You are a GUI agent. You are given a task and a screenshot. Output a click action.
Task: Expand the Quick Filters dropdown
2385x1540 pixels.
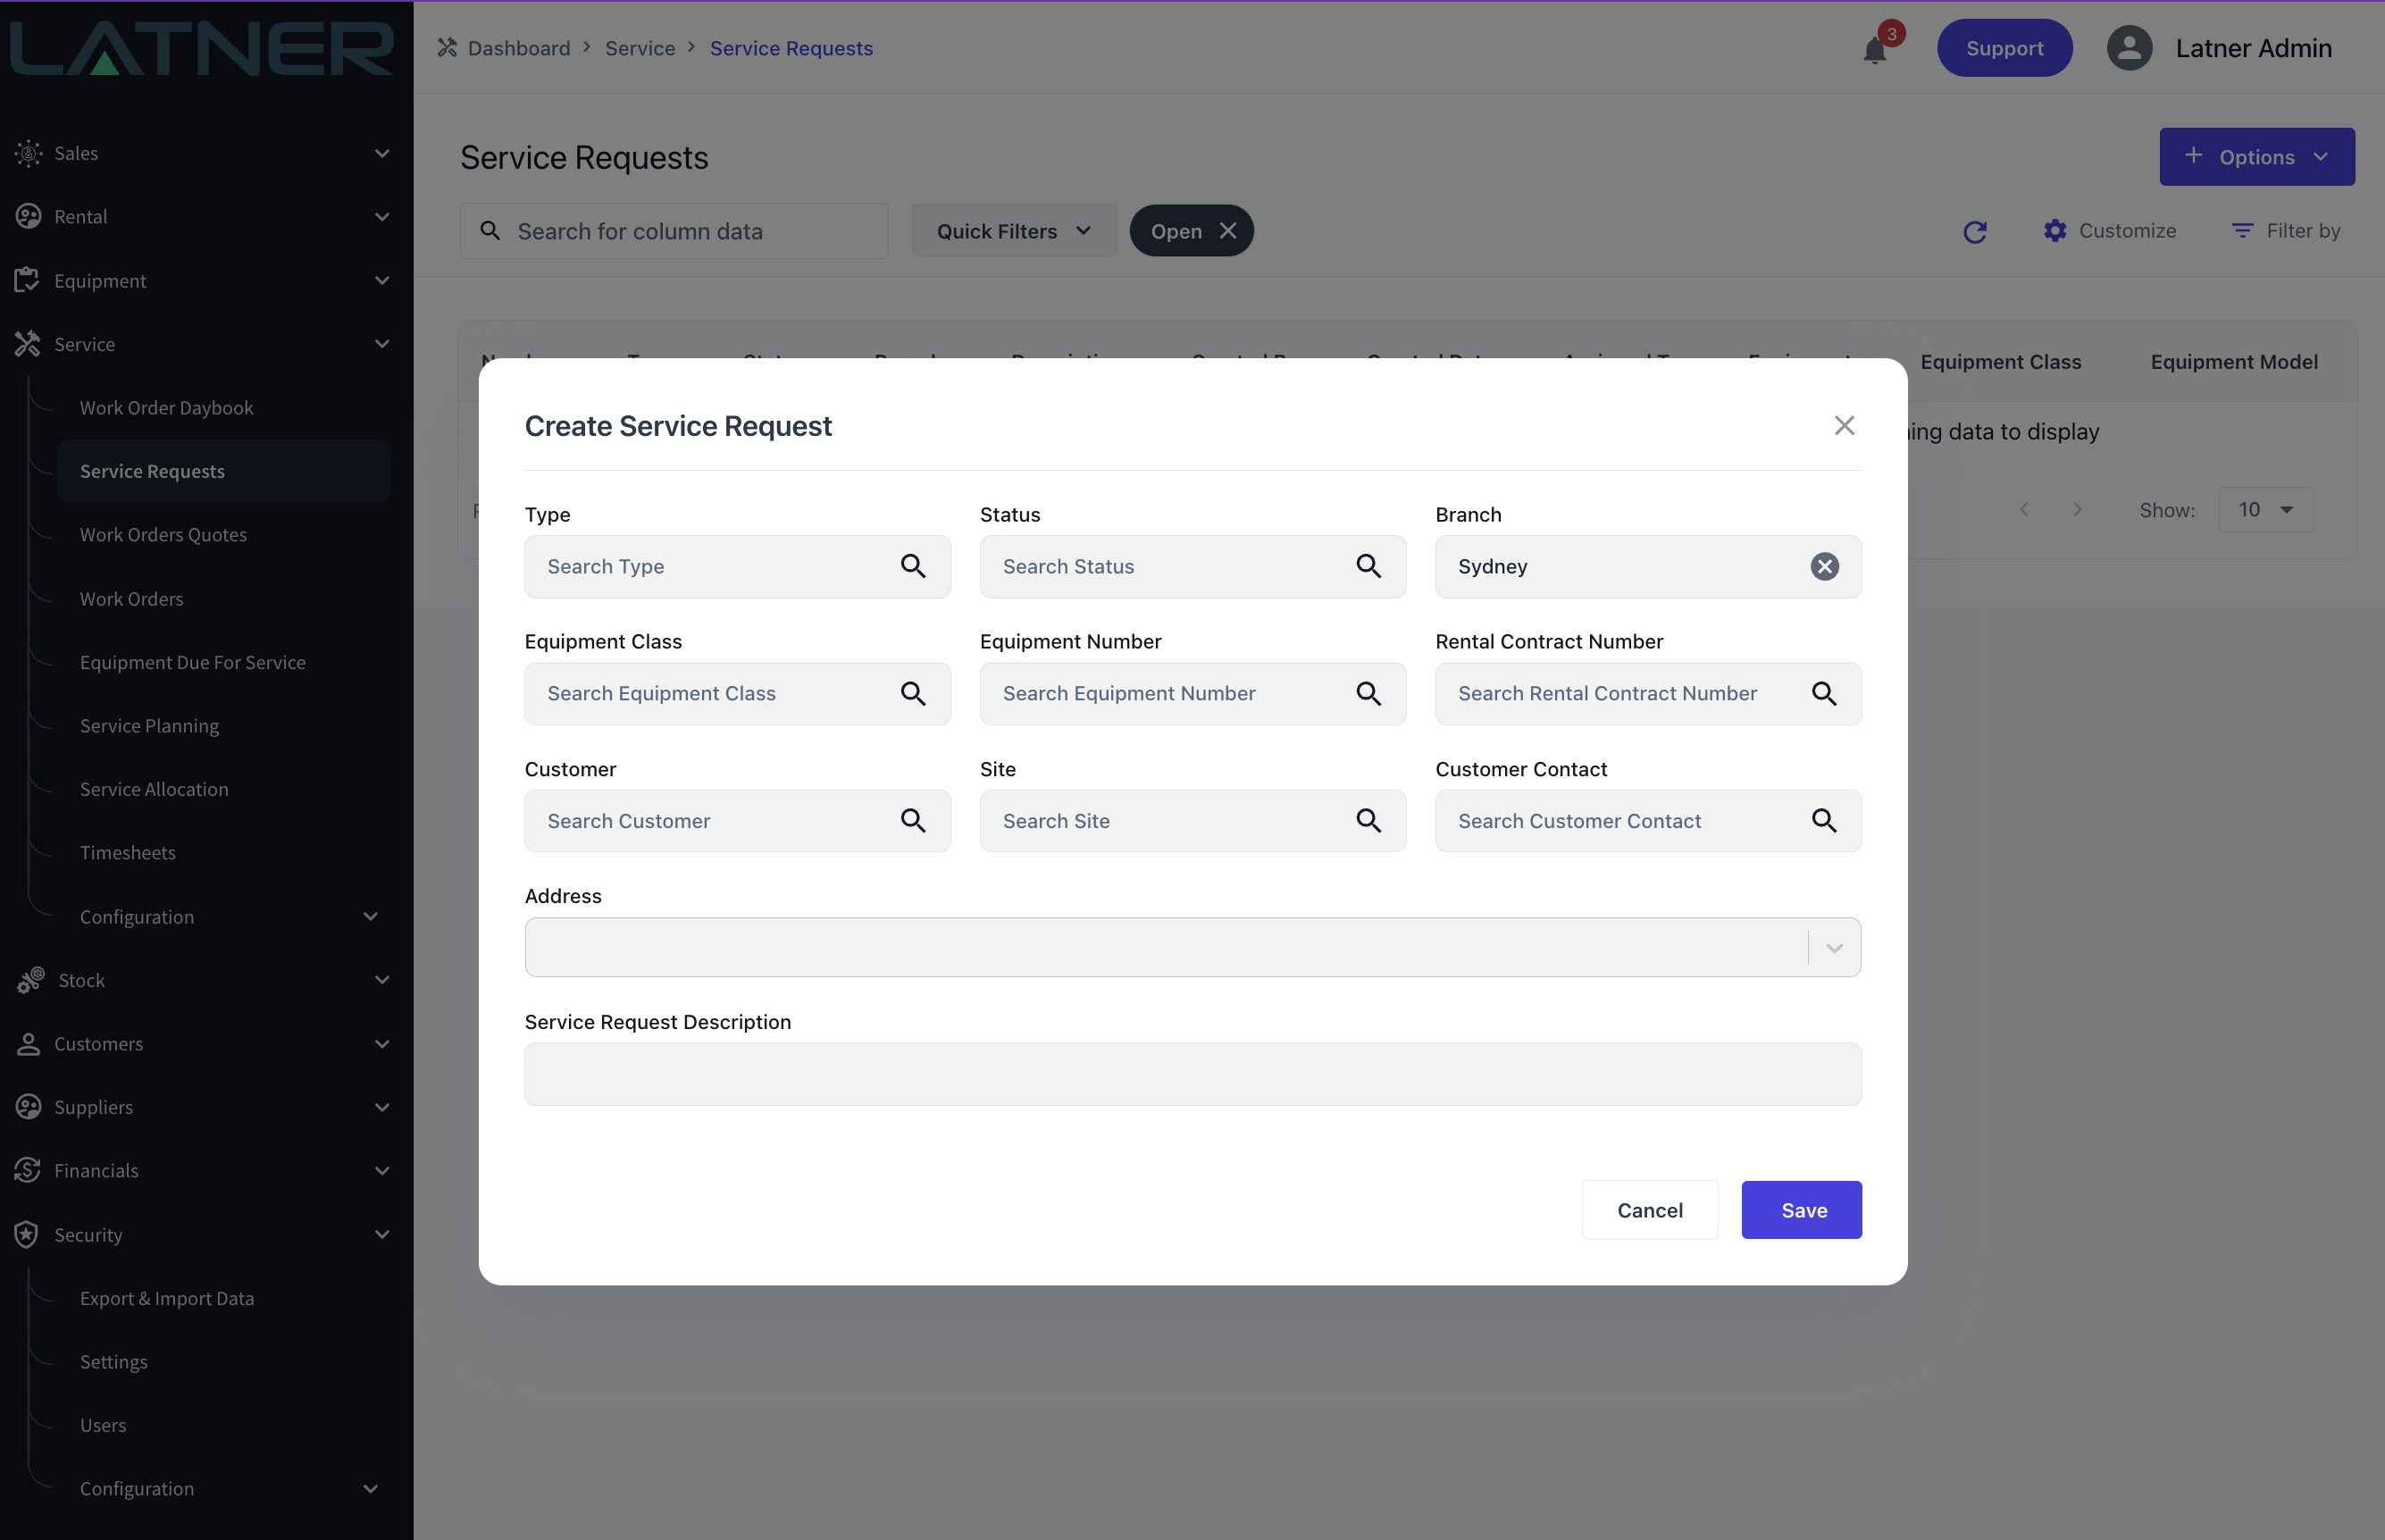click(x=1013, y=231)
